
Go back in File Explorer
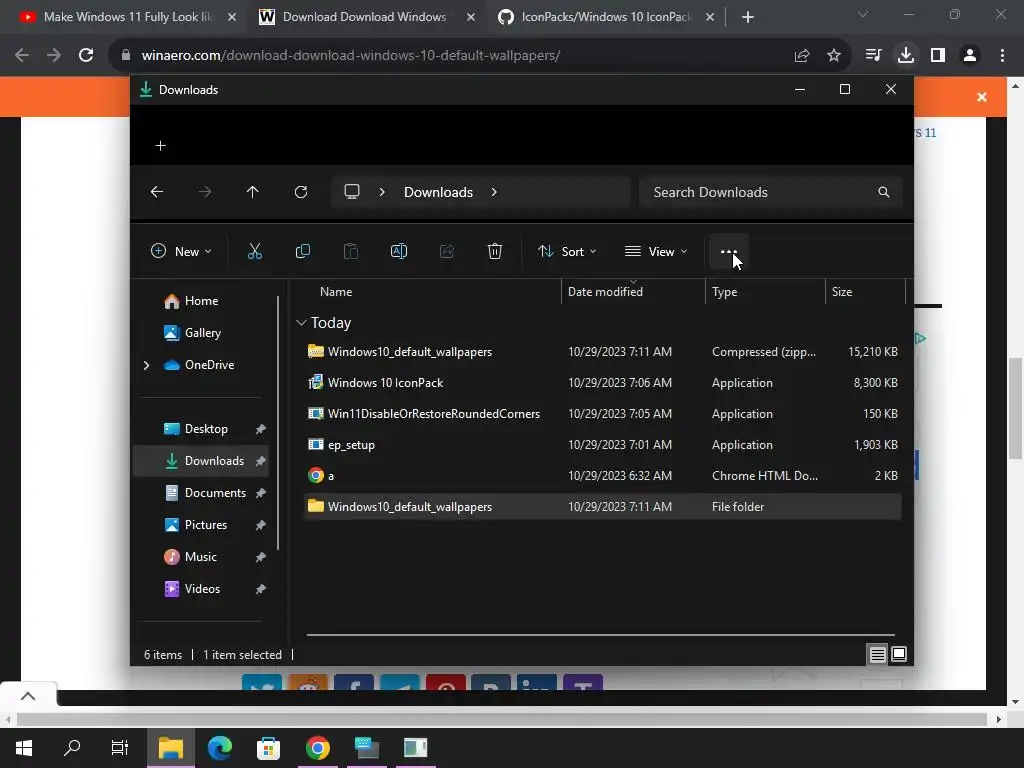coord(157,192)
